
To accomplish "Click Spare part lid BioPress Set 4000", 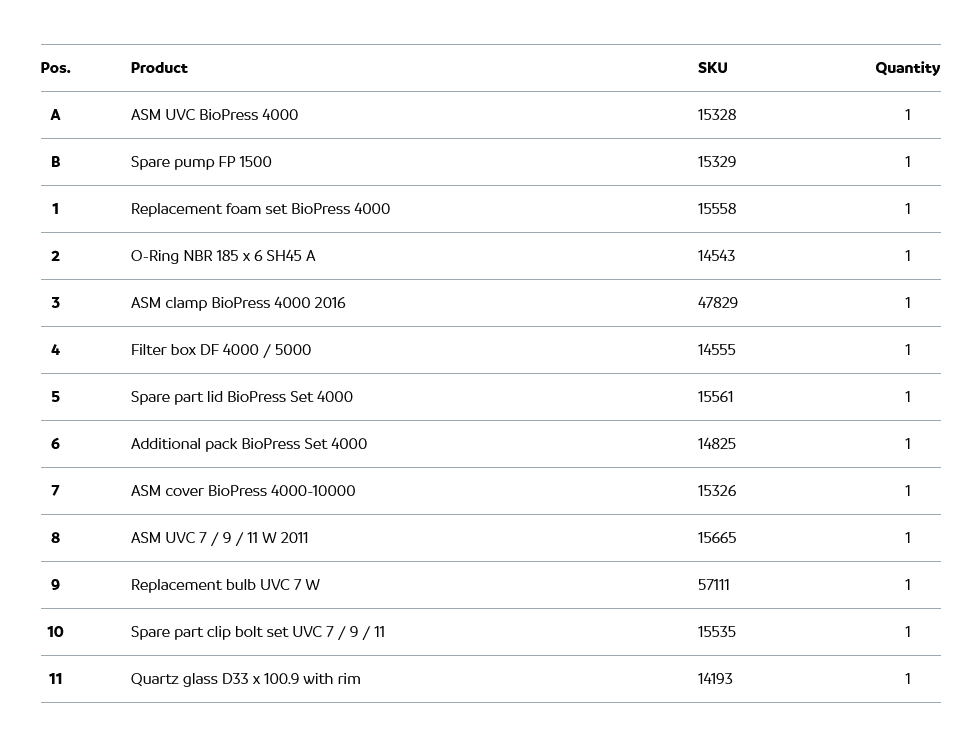I will tap(242, 397).
